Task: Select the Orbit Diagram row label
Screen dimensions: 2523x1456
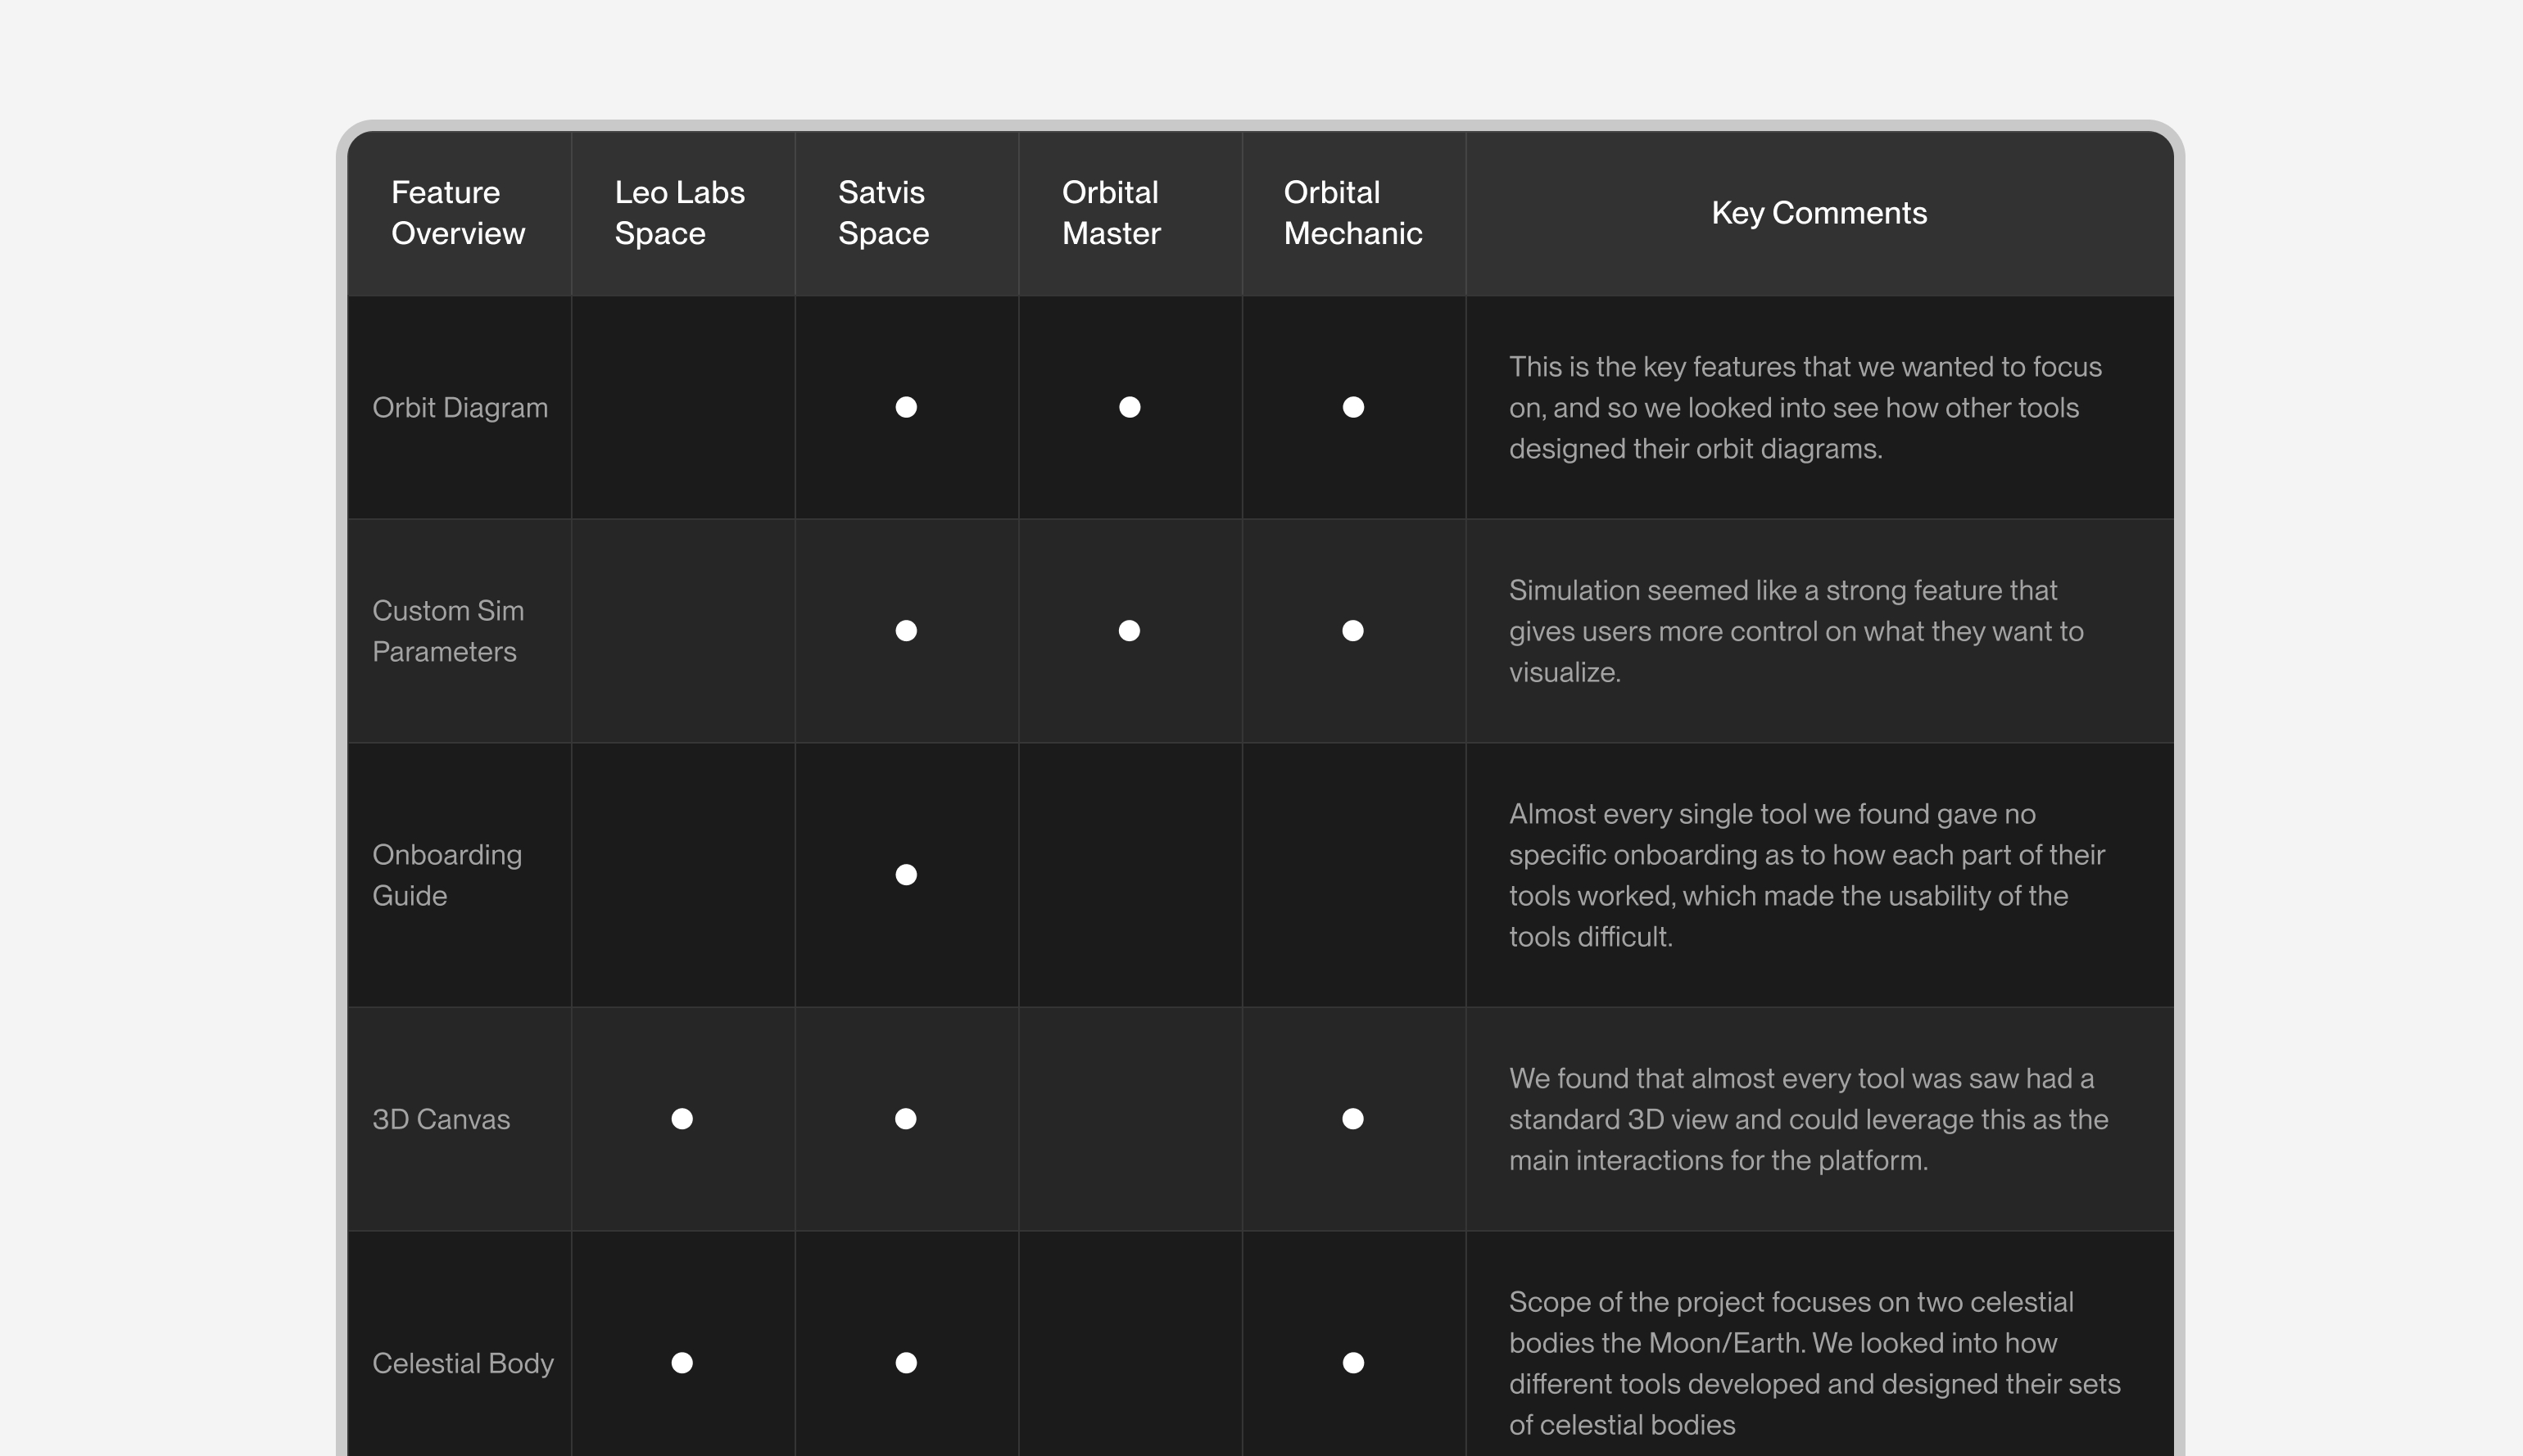Action: click(x=460, y=408)
